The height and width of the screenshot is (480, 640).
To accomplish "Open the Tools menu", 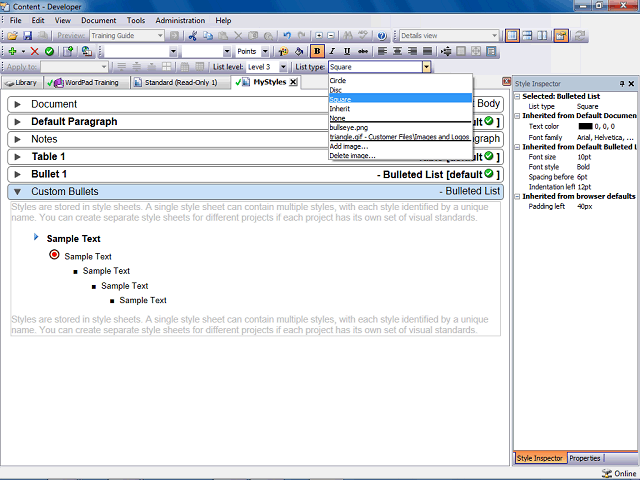I will [x=136, y=20].
